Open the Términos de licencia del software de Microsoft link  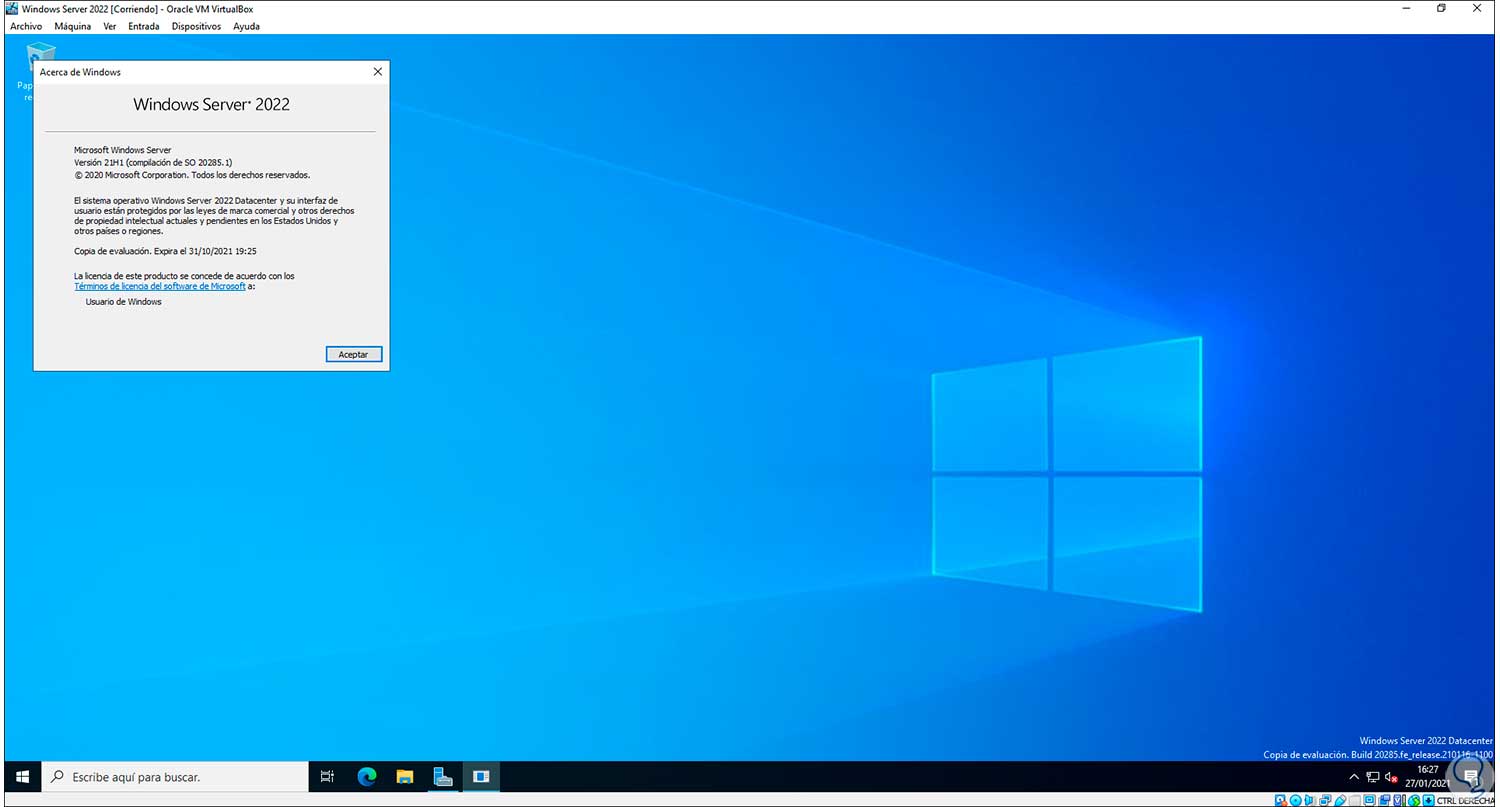(160, 286)
